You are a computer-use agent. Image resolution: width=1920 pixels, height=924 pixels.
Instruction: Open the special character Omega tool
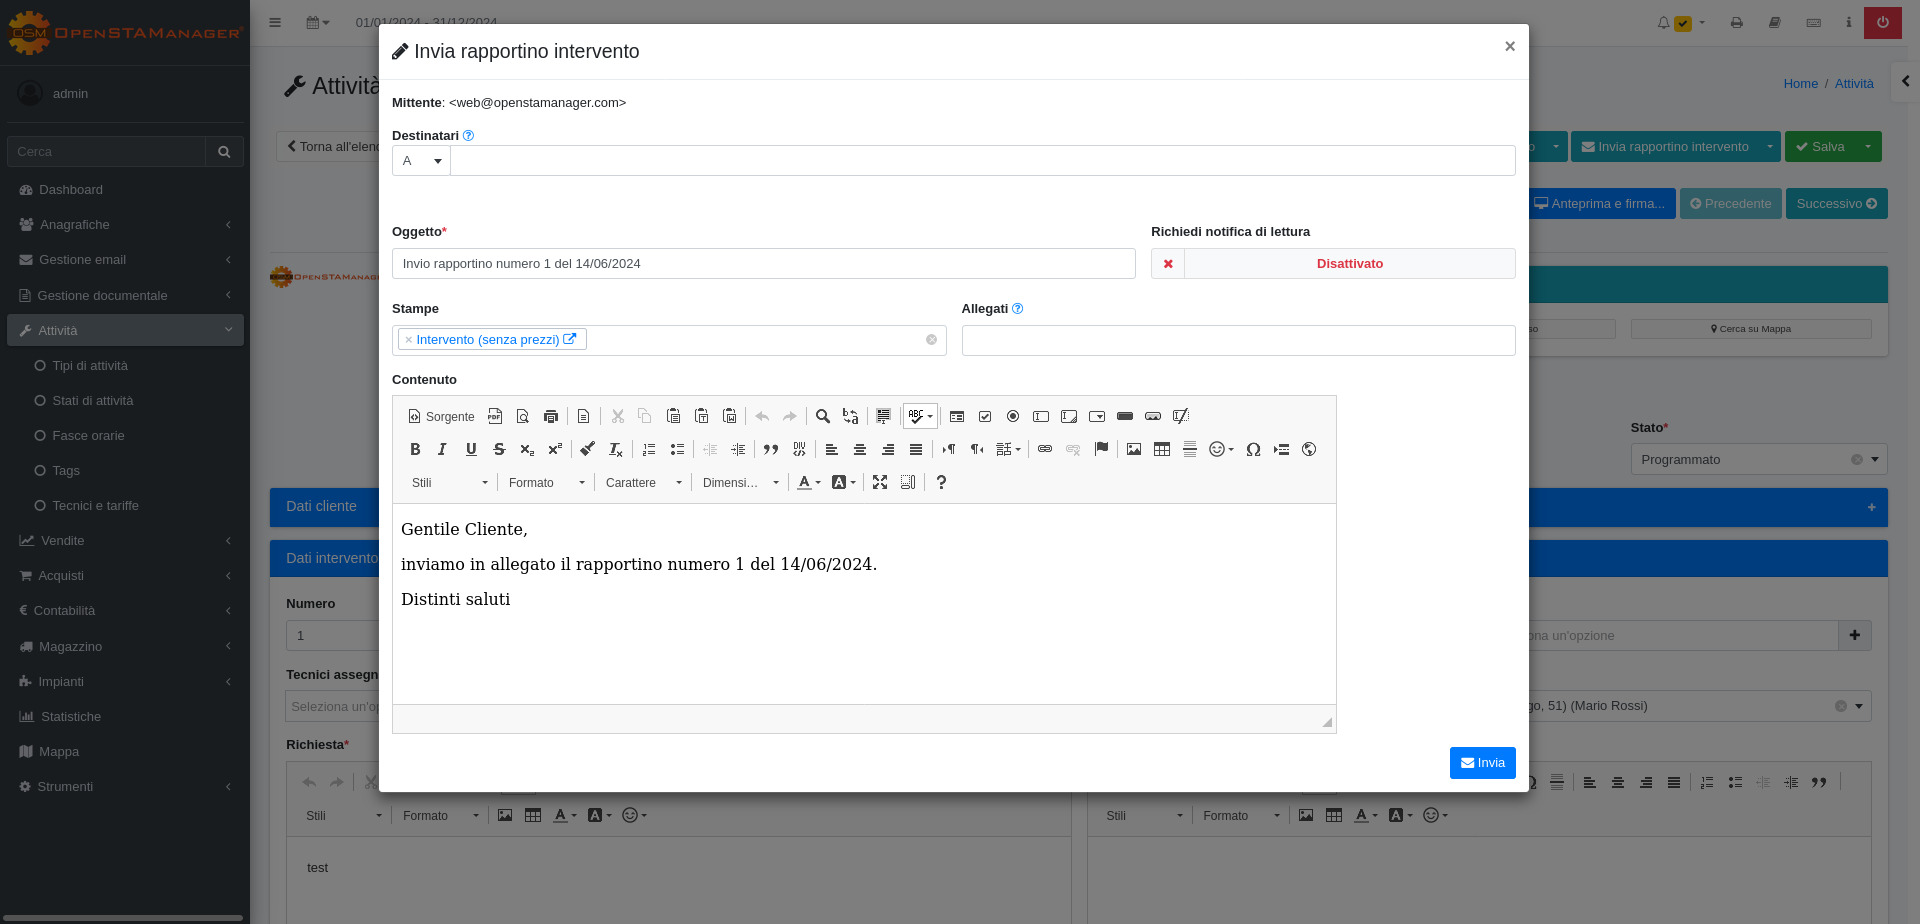coord(1253,450)
